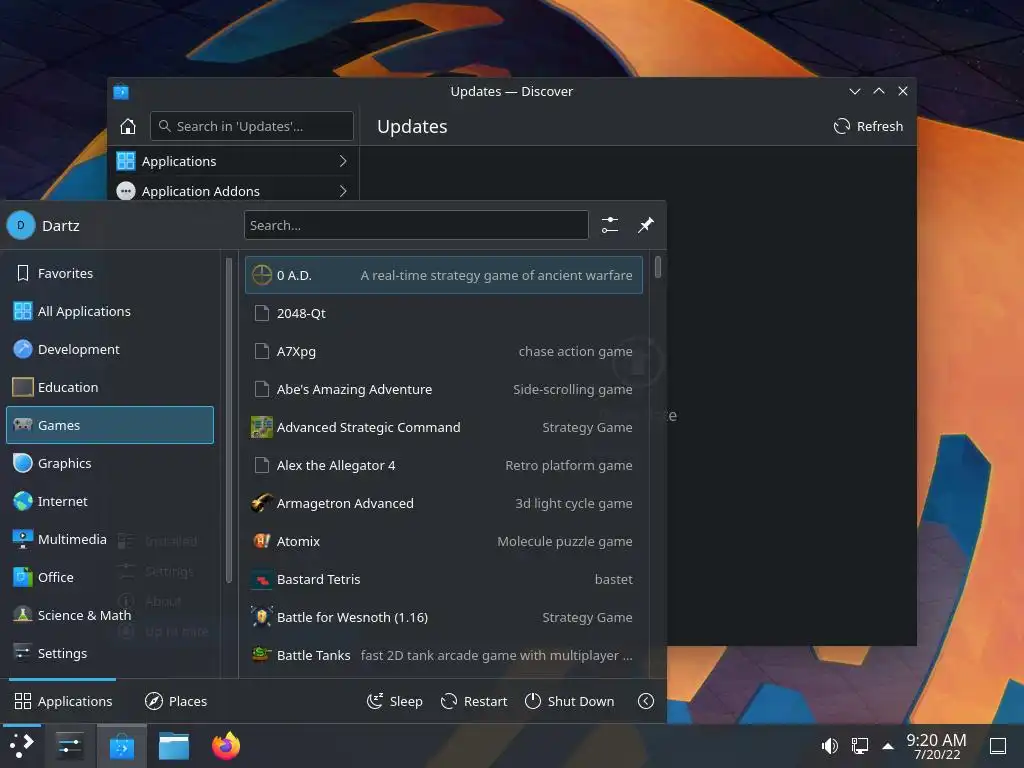Open Battle Tanks arcade game
Screen dimensions: 1024x768
[x=443, y=654]
